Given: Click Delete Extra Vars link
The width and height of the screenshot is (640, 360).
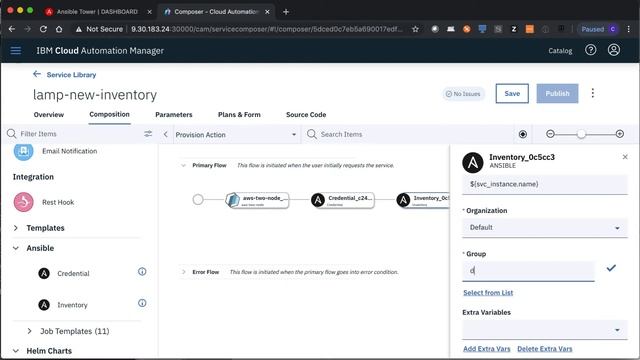Looking at the screenshot, I should 544,349.
